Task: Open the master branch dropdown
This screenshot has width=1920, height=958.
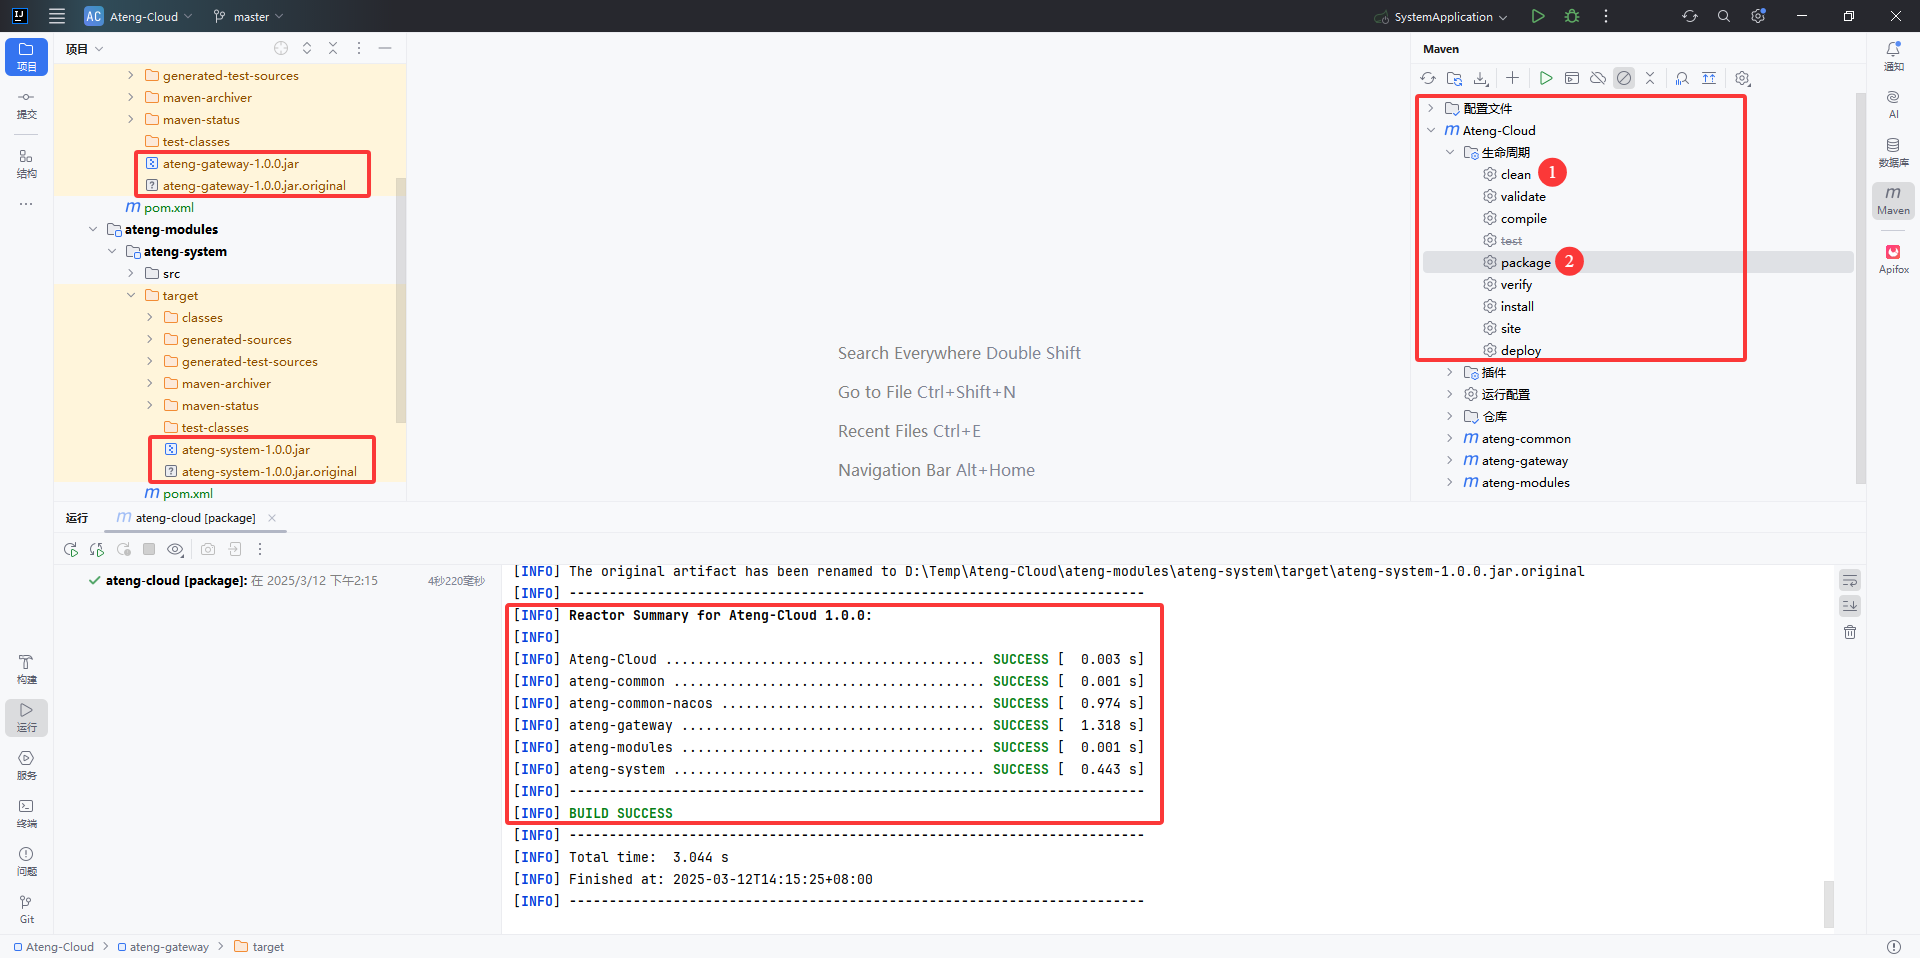Action: [x=249, y=17]
